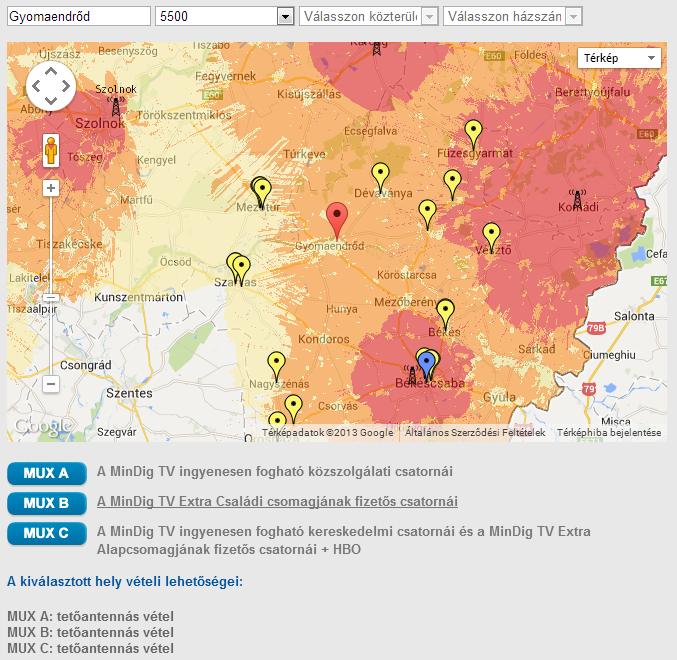Expand the Válasszon közterület dropdown
This screenshot has width=677, height=660.
point(369,16)
